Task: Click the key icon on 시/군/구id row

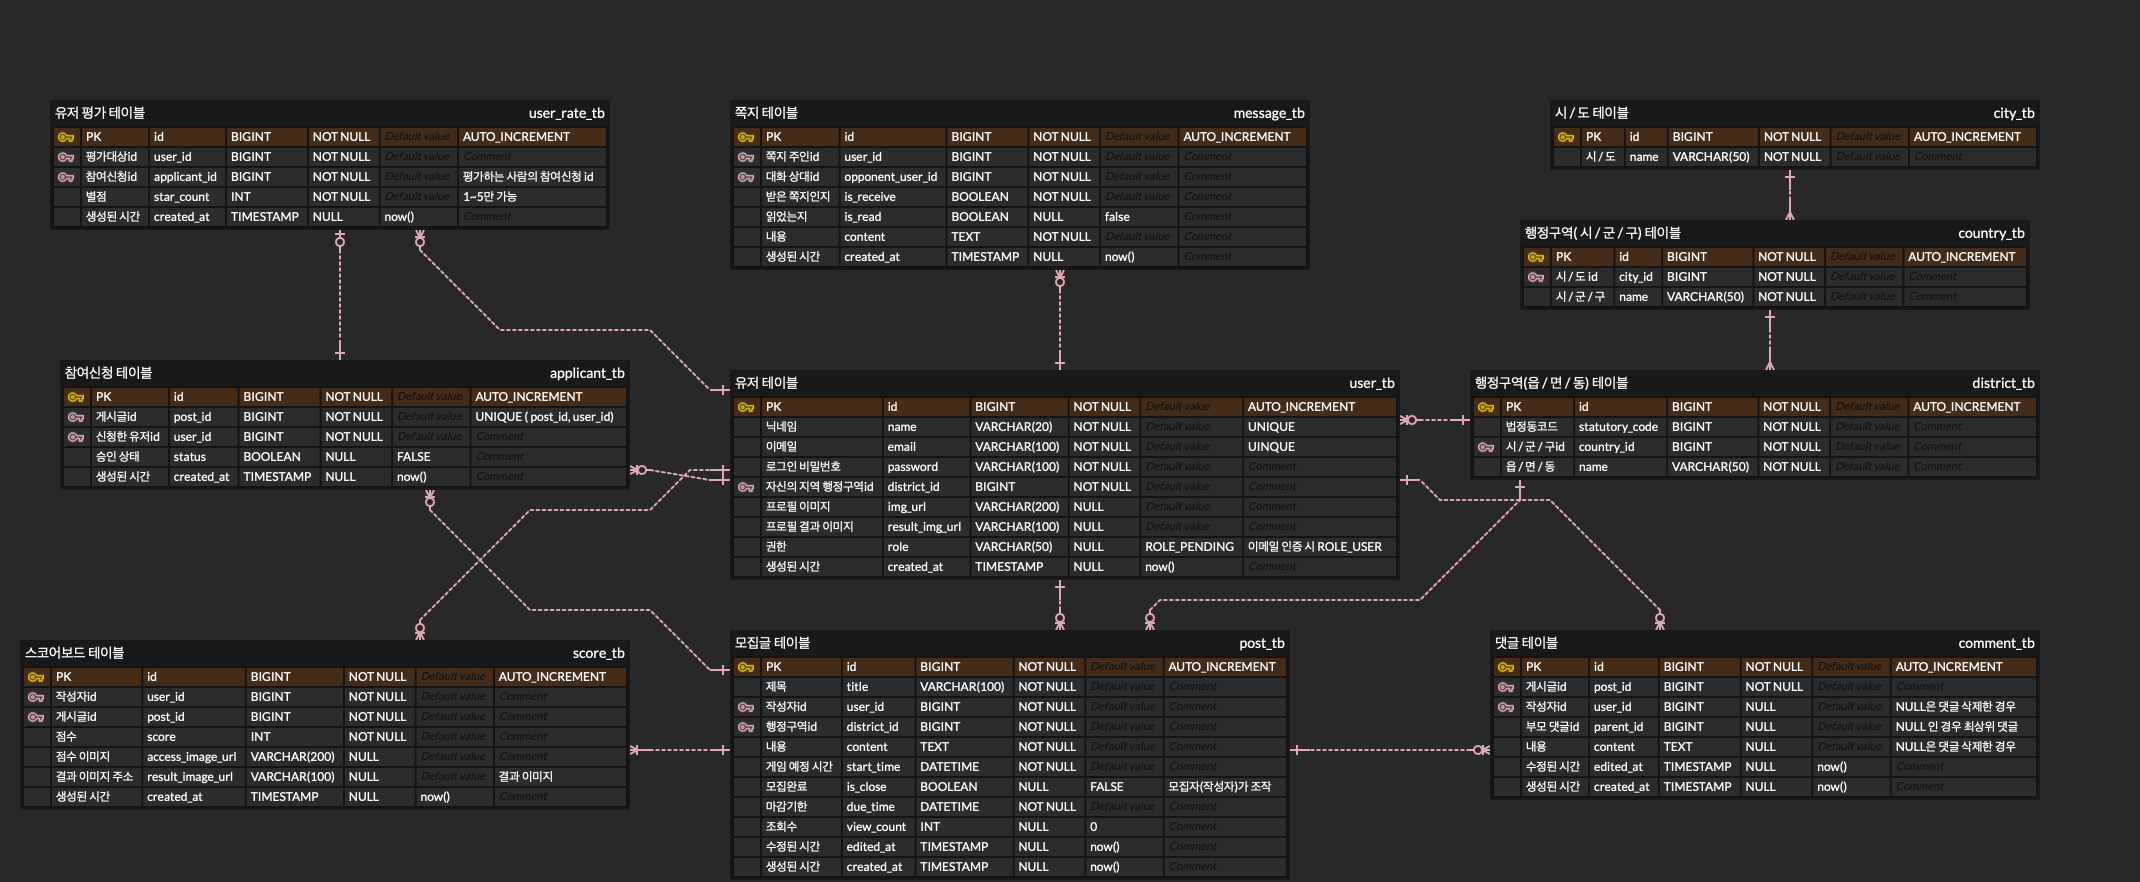Action: coord(1486,447)
